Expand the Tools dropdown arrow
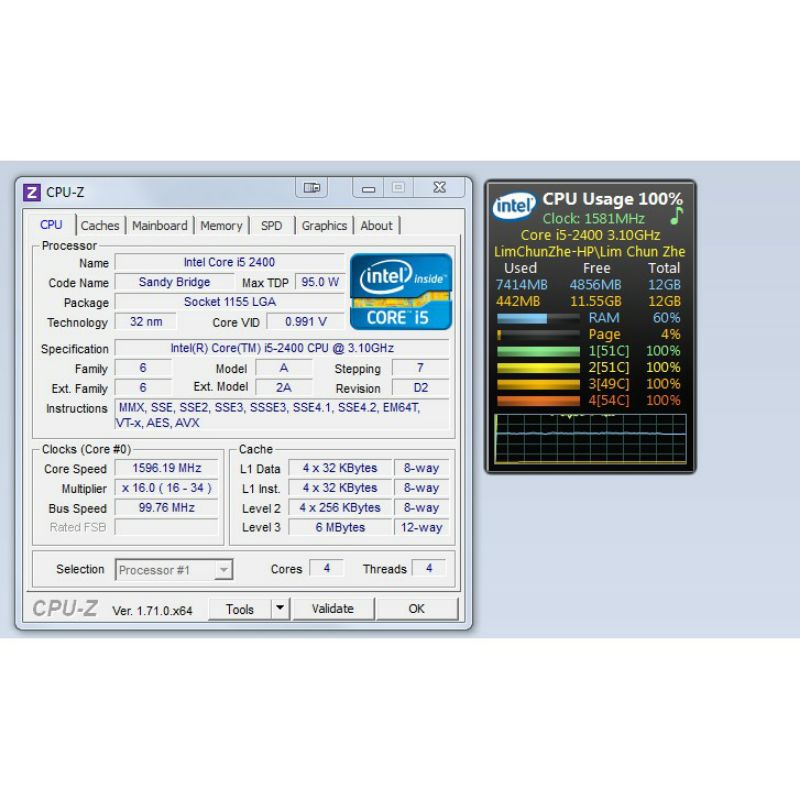The image size is (800, 800). 280,608
